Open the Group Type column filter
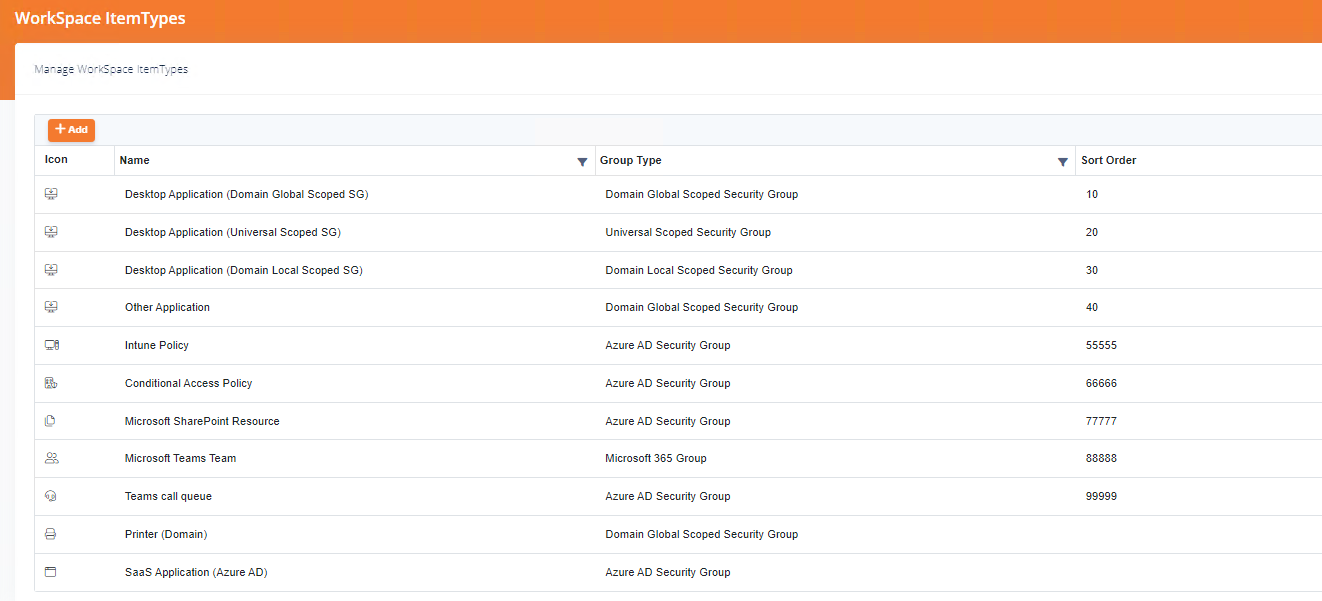 (1063, 162)
